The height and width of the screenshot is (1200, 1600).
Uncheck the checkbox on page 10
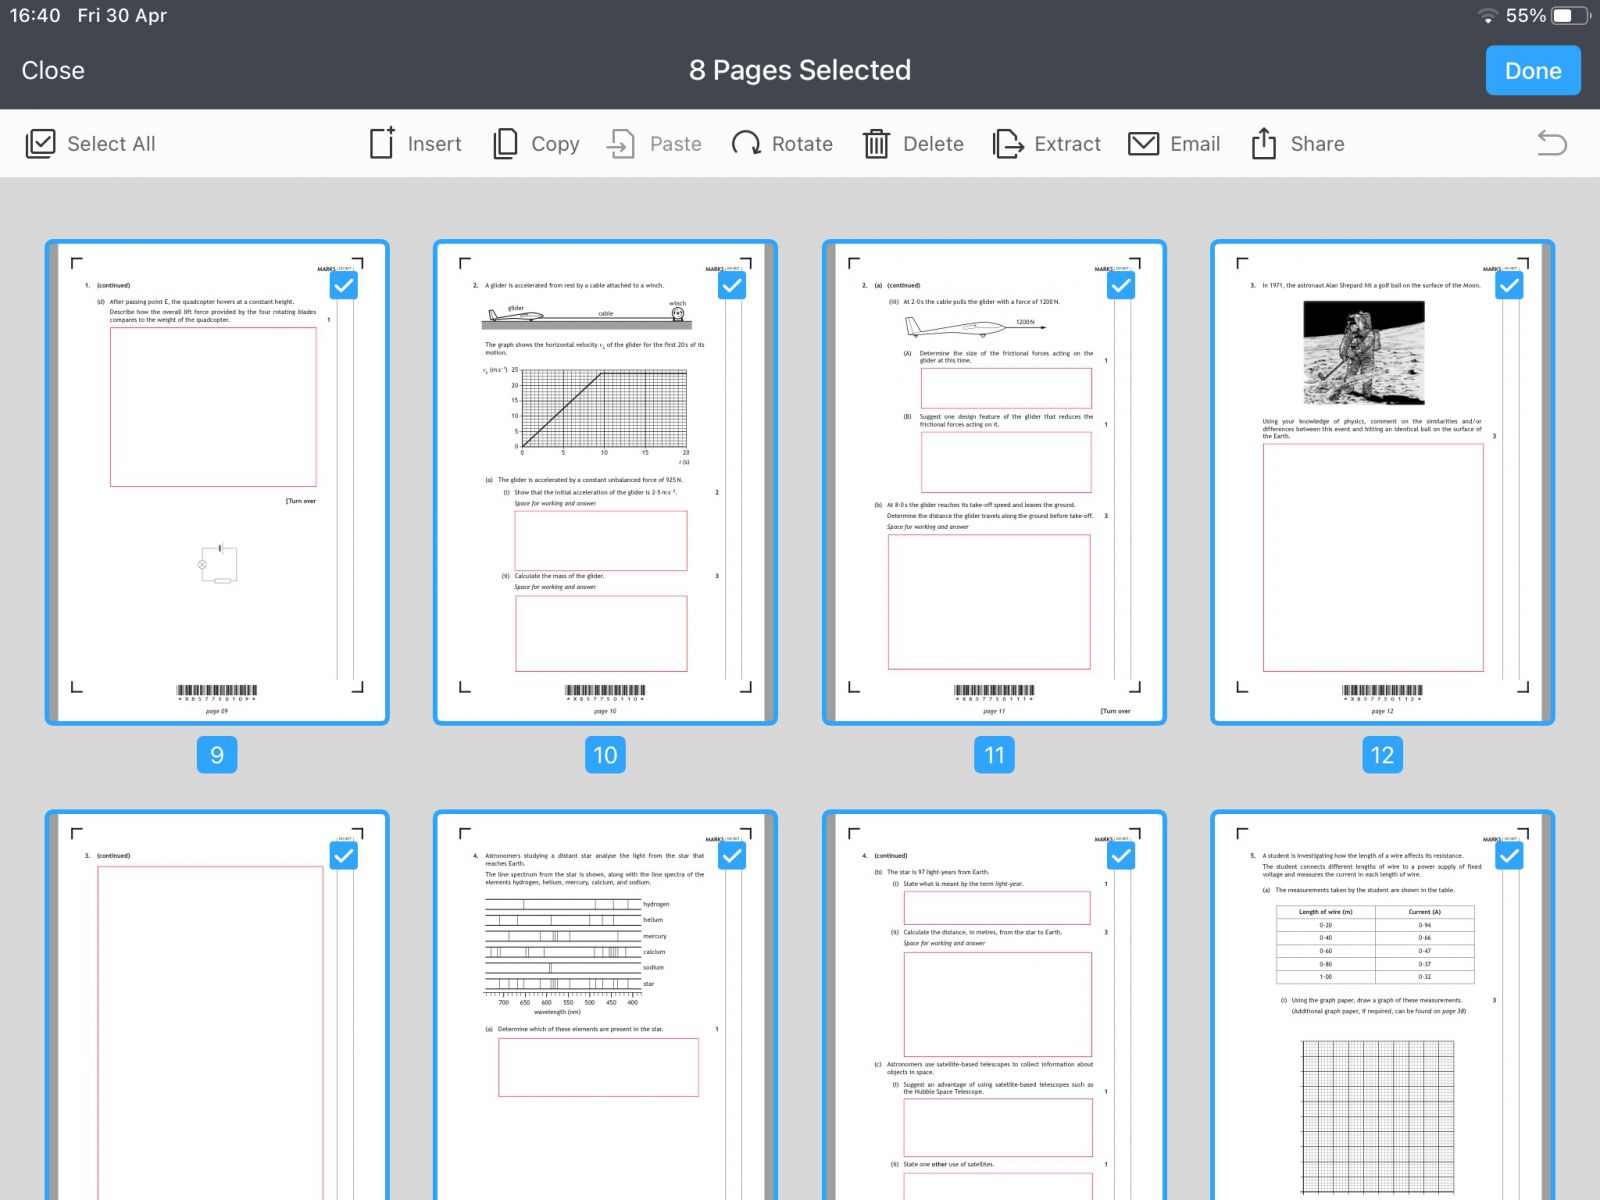click(x=732, y=286)
